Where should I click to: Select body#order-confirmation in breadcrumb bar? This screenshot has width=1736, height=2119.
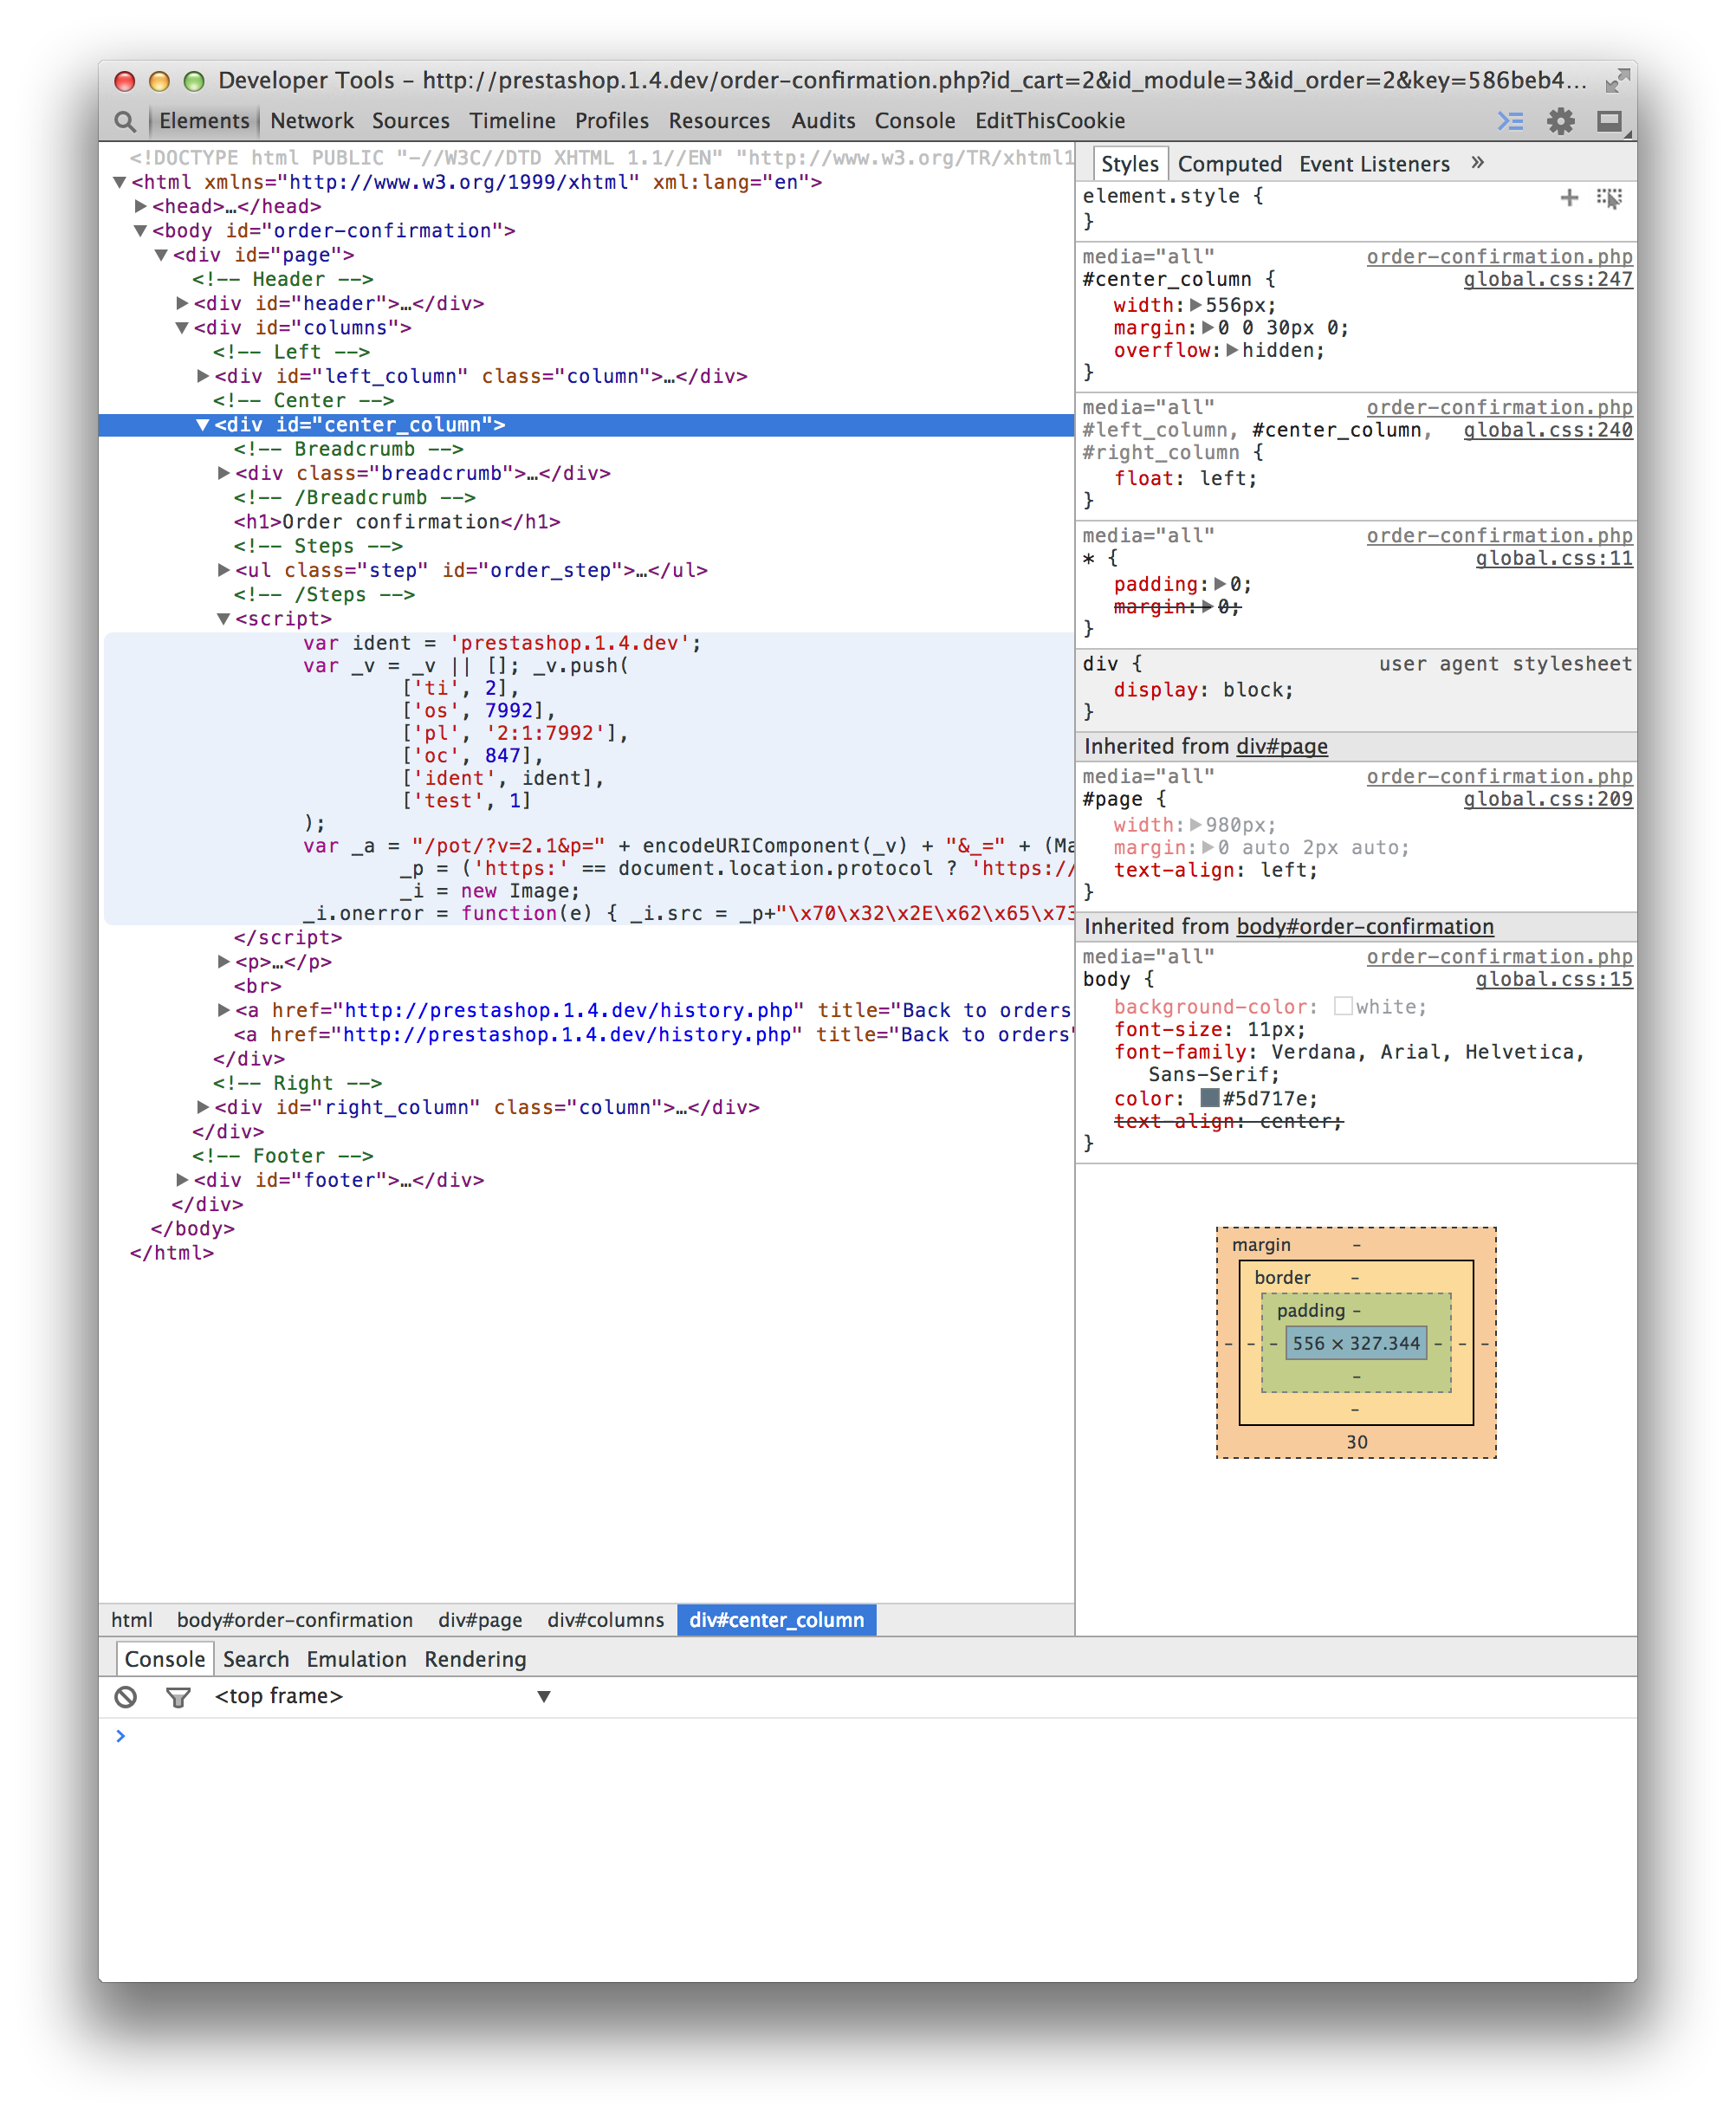coord(294,1620)
